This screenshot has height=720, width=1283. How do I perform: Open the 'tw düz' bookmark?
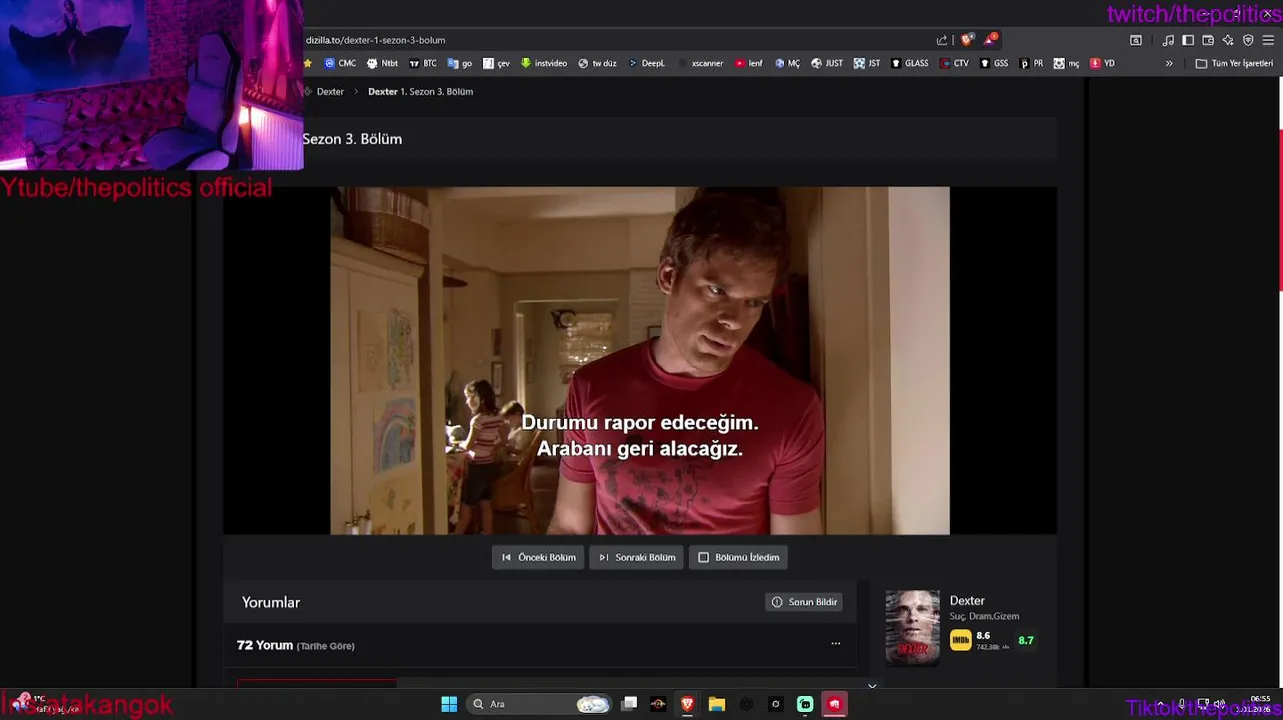[598, 63]
